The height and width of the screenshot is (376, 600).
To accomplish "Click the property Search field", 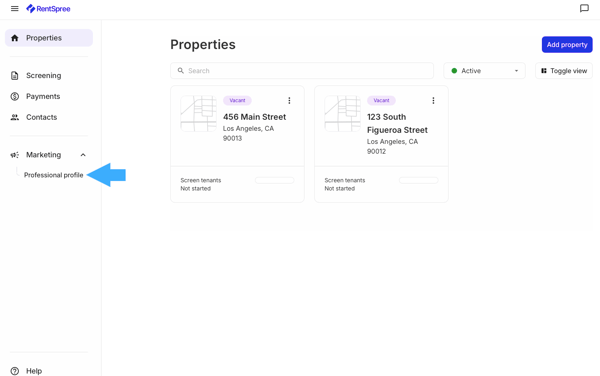I will pos(302,71).
